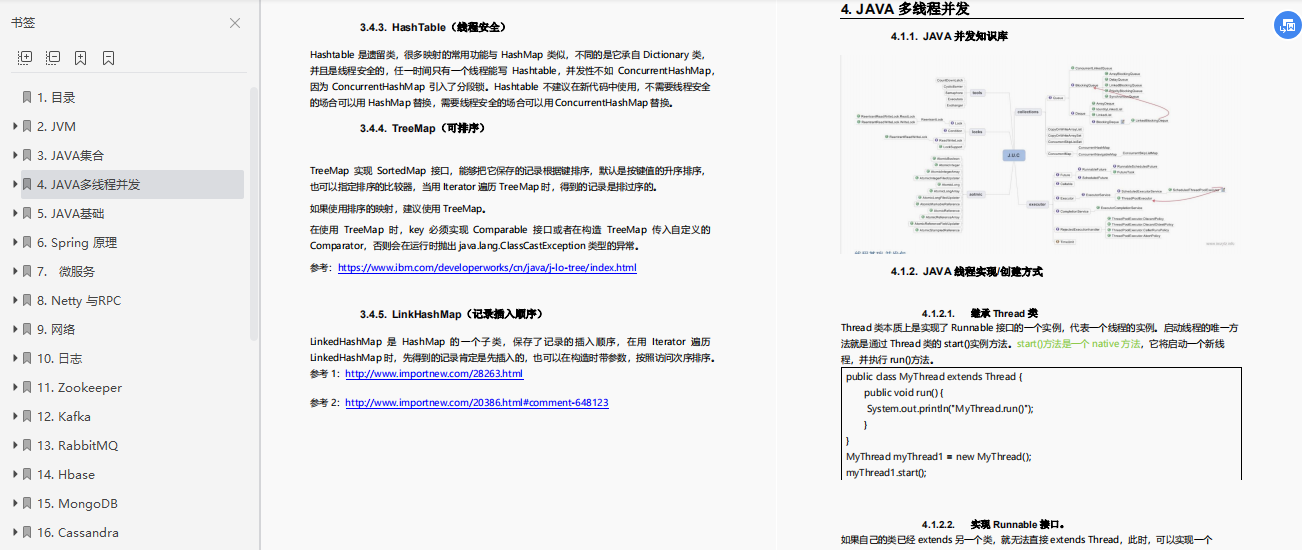Click the bookmark icon beside 11. Zookeeper

pyautogui.click(x=27, y=387)
